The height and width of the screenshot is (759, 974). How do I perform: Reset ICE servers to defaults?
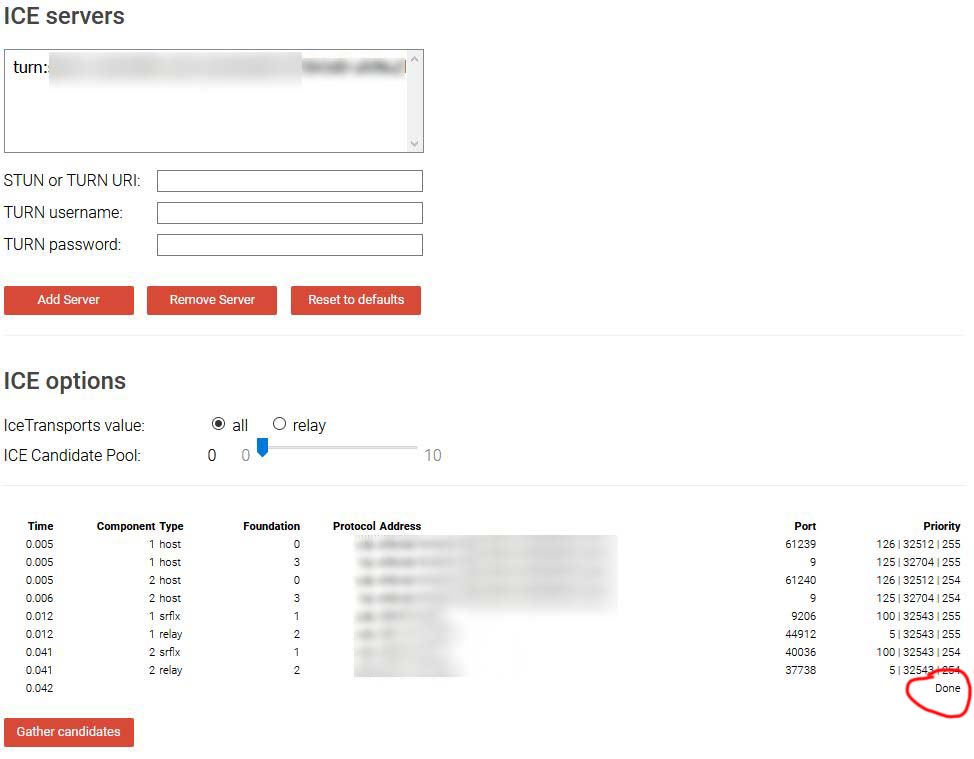point(355,300)
